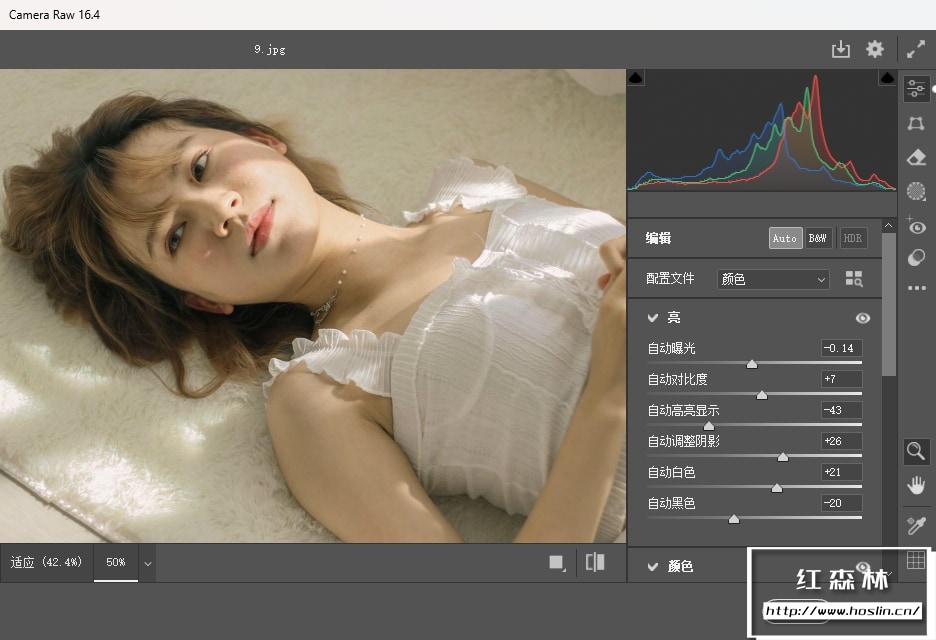Open Camera Raw preferences gear
Viewport: 936px width, 640px height.
coord(875,49)
